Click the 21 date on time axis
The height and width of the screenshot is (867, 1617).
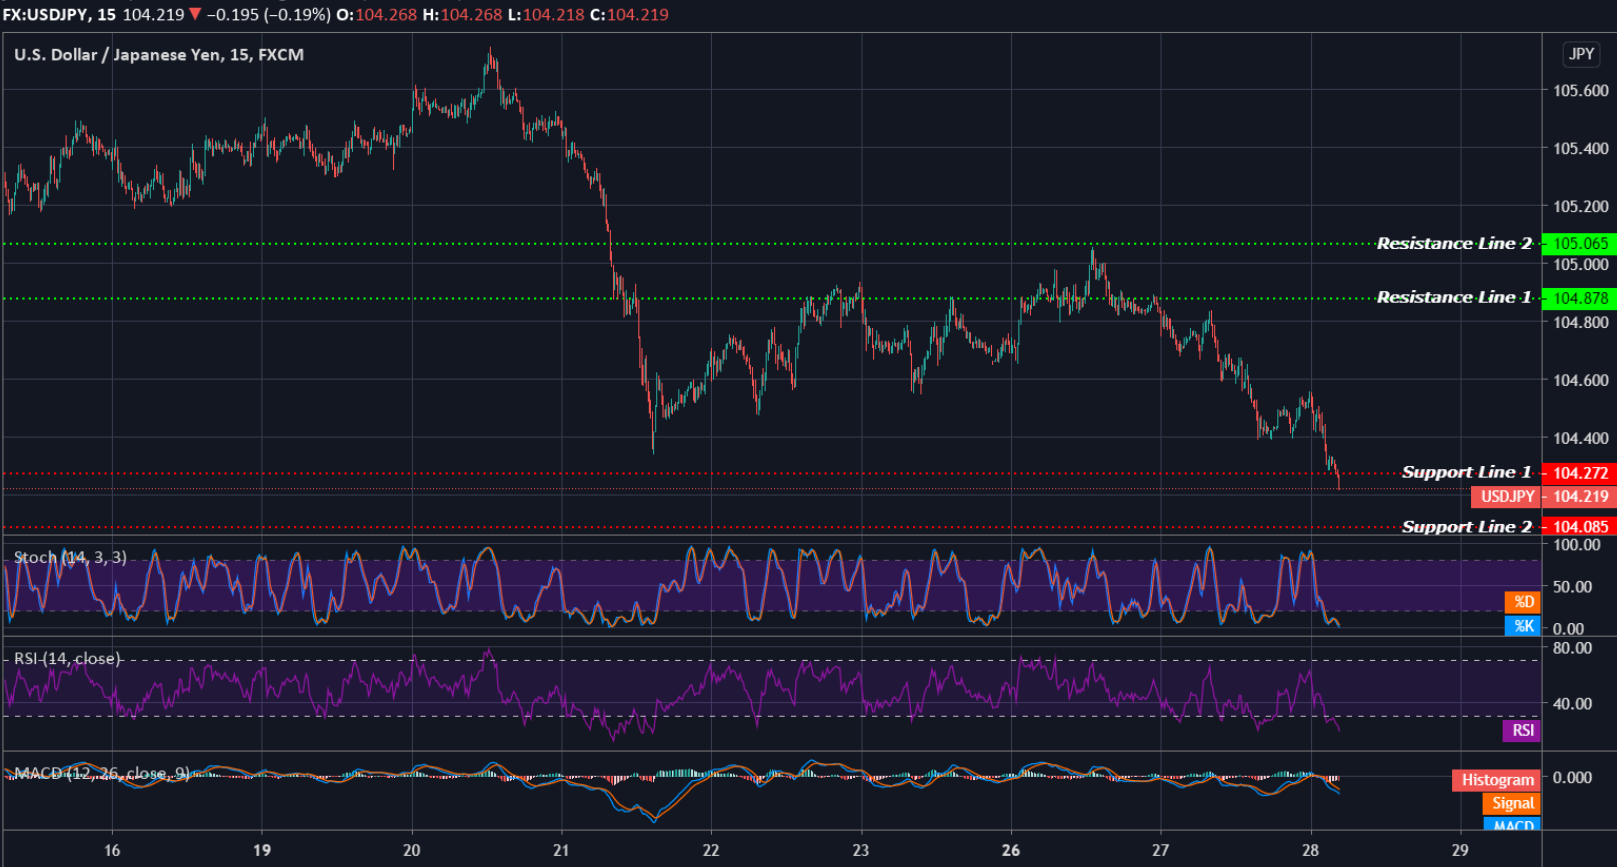pyautogui.click(x=561, y=851)
